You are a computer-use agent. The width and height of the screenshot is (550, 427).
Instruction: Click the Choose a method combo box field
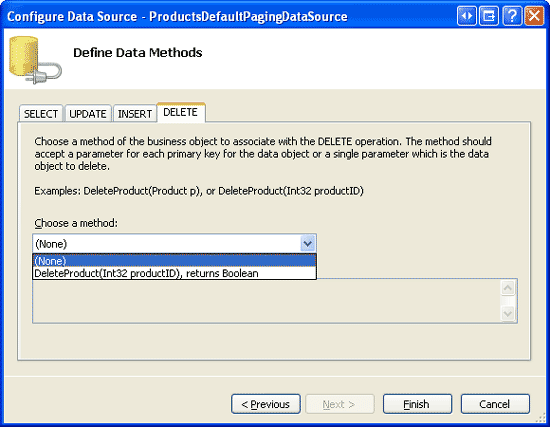174,243
